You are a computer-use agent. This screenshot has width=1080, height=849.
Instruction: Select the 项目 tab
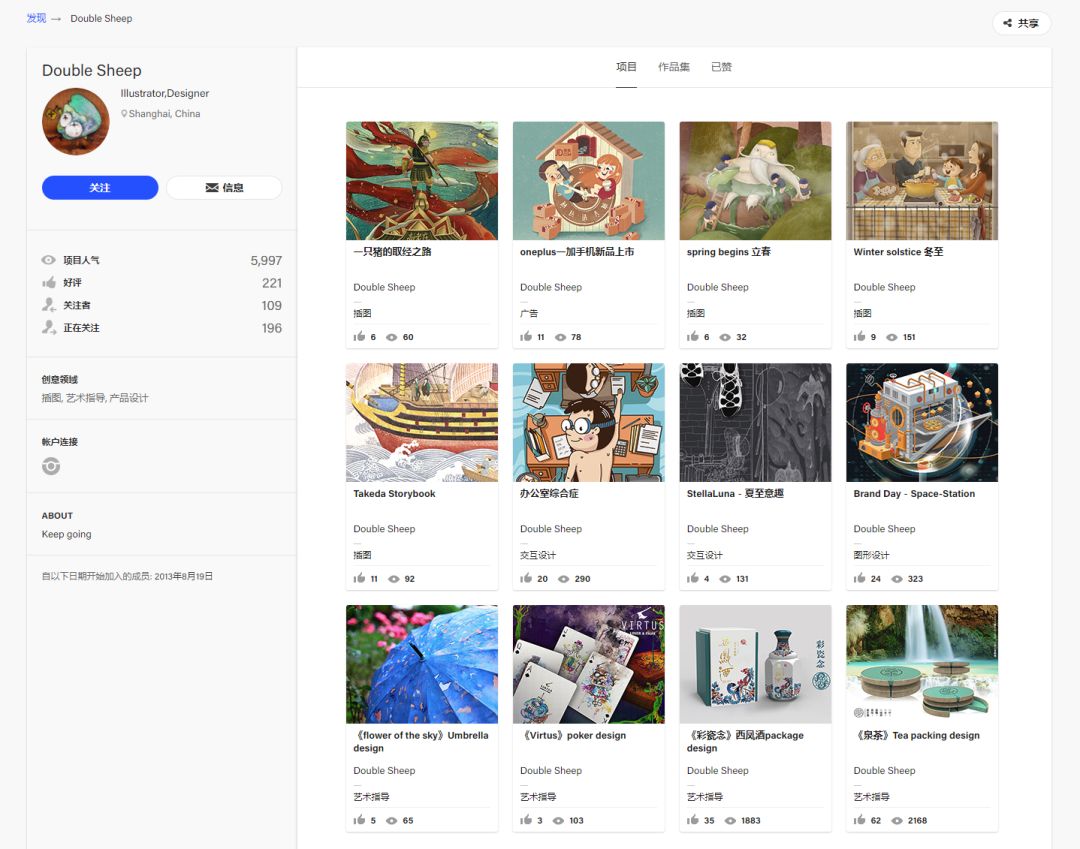coord(626,67)
